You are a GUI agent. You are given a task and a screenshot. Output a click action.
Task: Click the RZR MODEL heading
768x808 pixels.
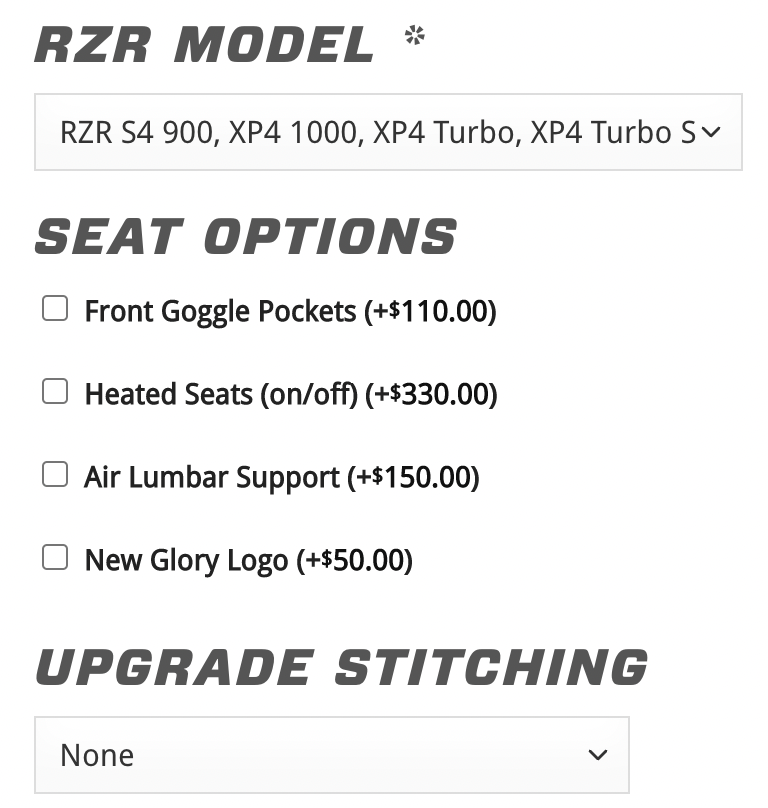(204, 45)
